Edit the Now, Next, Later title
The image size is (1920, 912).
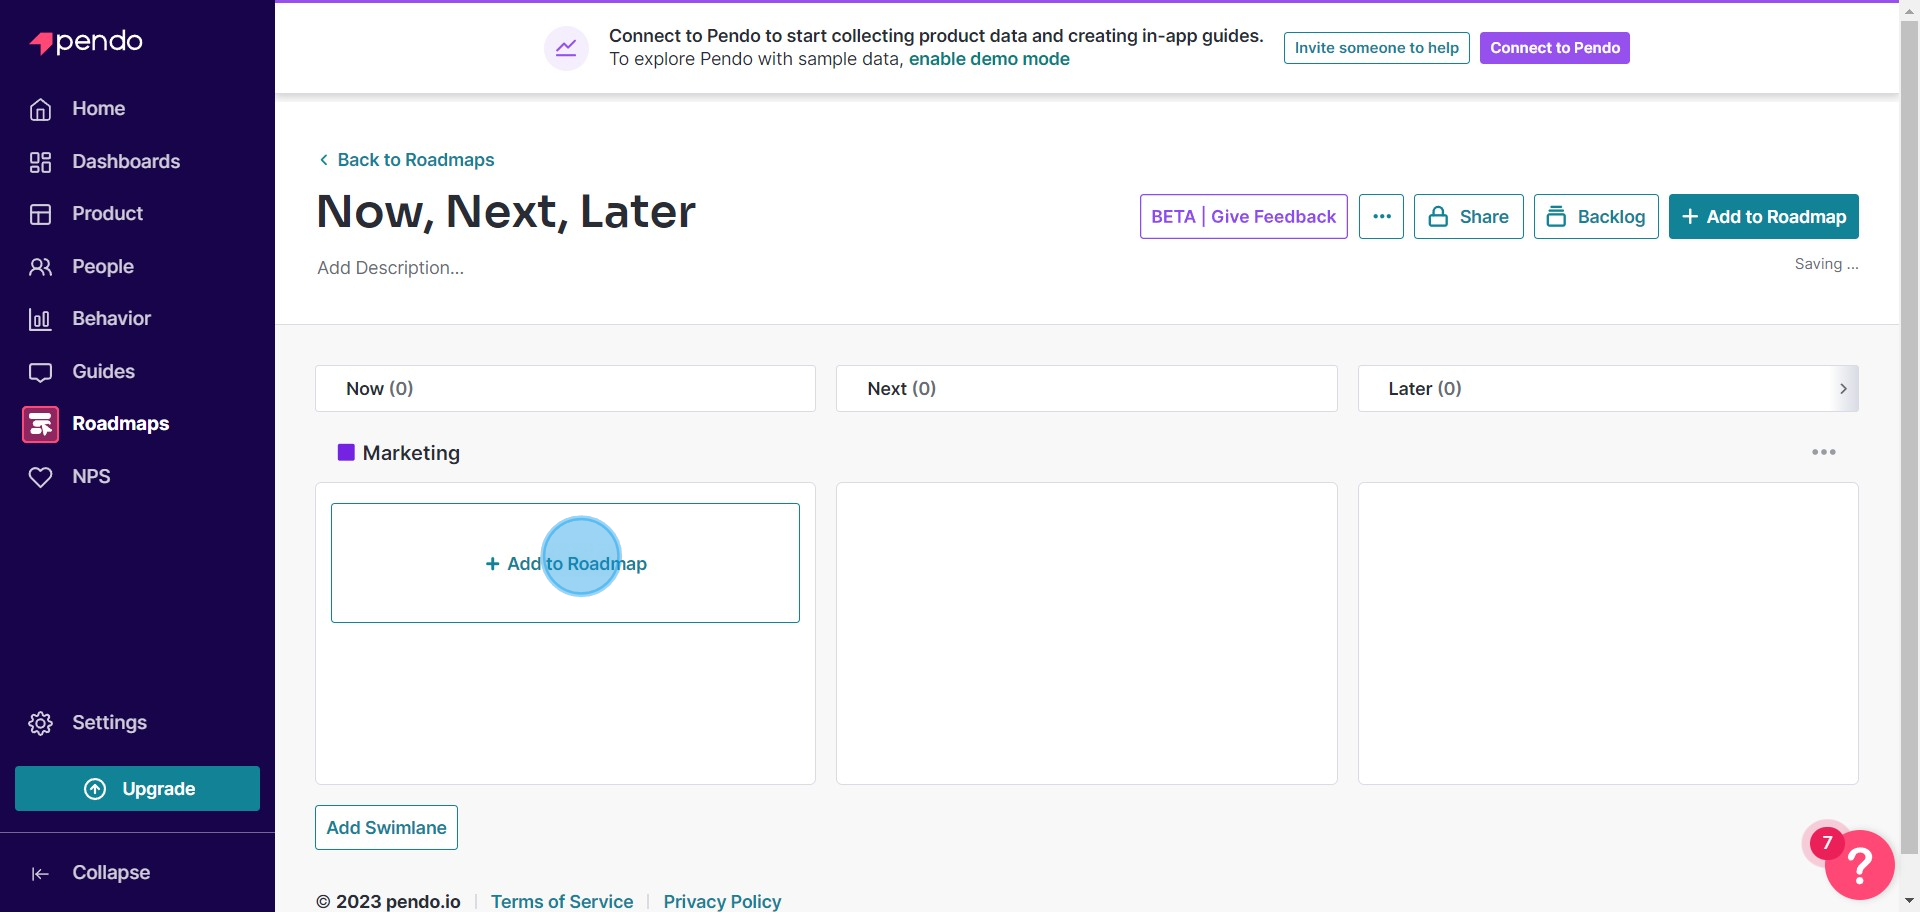coord(506,212)
